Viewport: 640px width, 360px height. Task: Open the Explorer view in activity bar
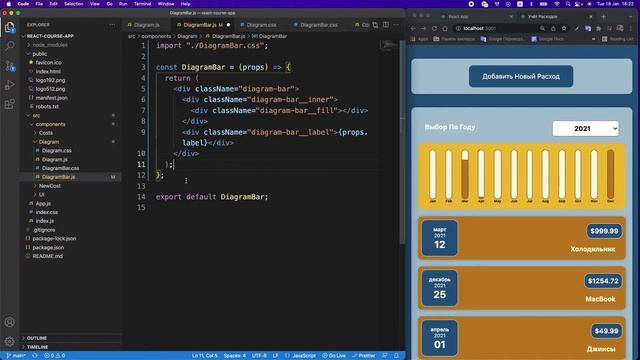coord(10,27)
